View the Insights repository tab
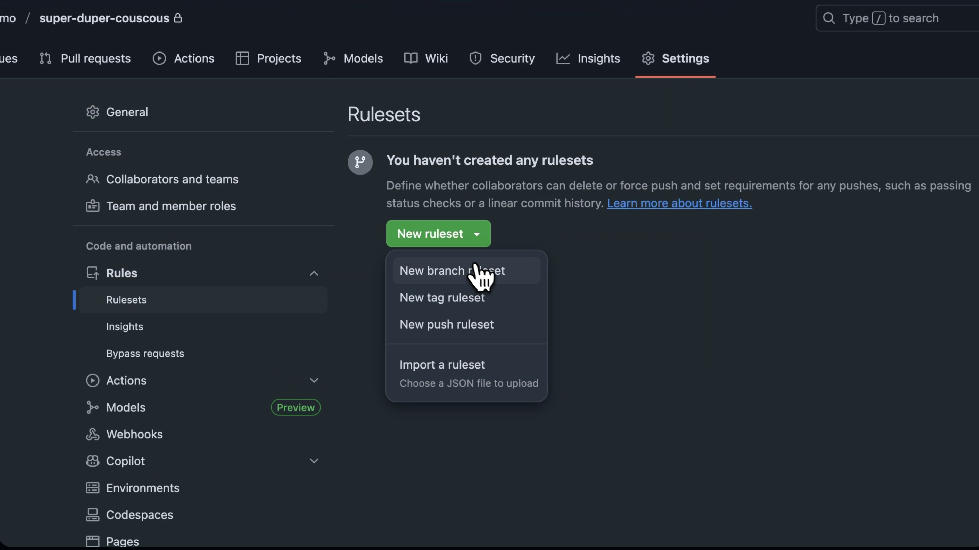Viewport: 979px width, 550px height. tap(588, 58)
